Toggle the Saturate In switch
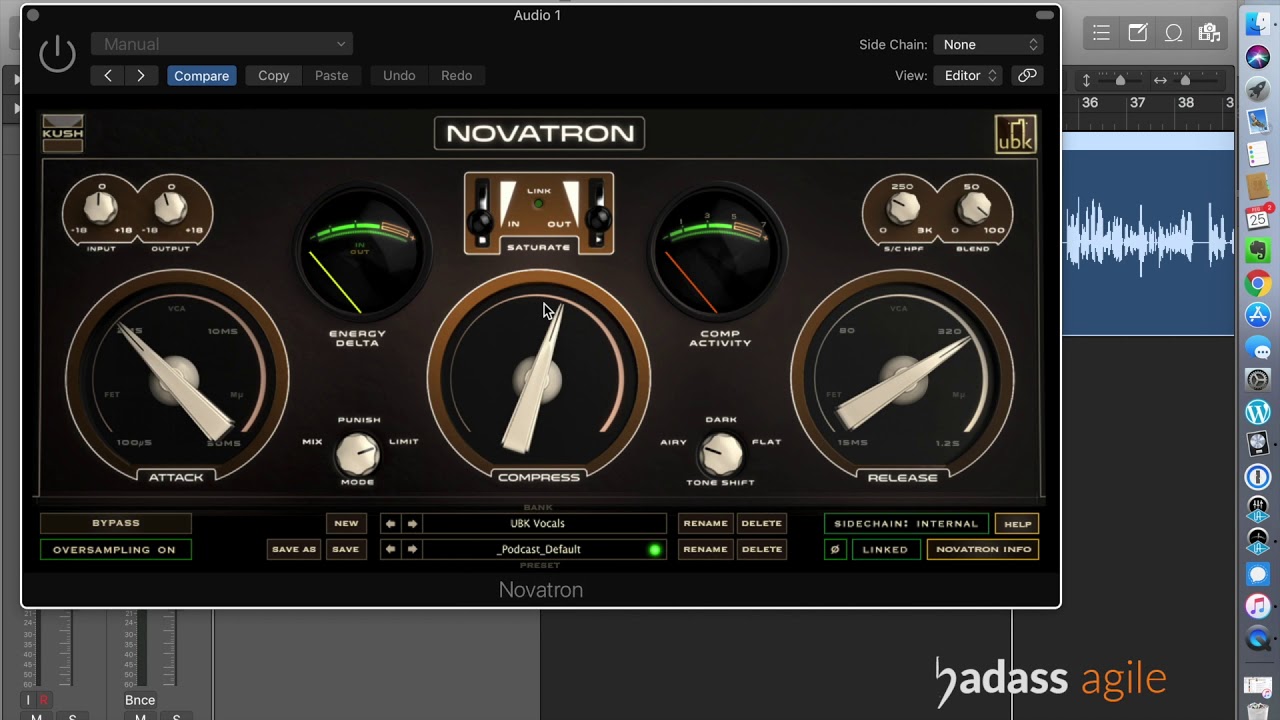The width and height of the screenshot is (1280, 720). click(x=482, y=212)
